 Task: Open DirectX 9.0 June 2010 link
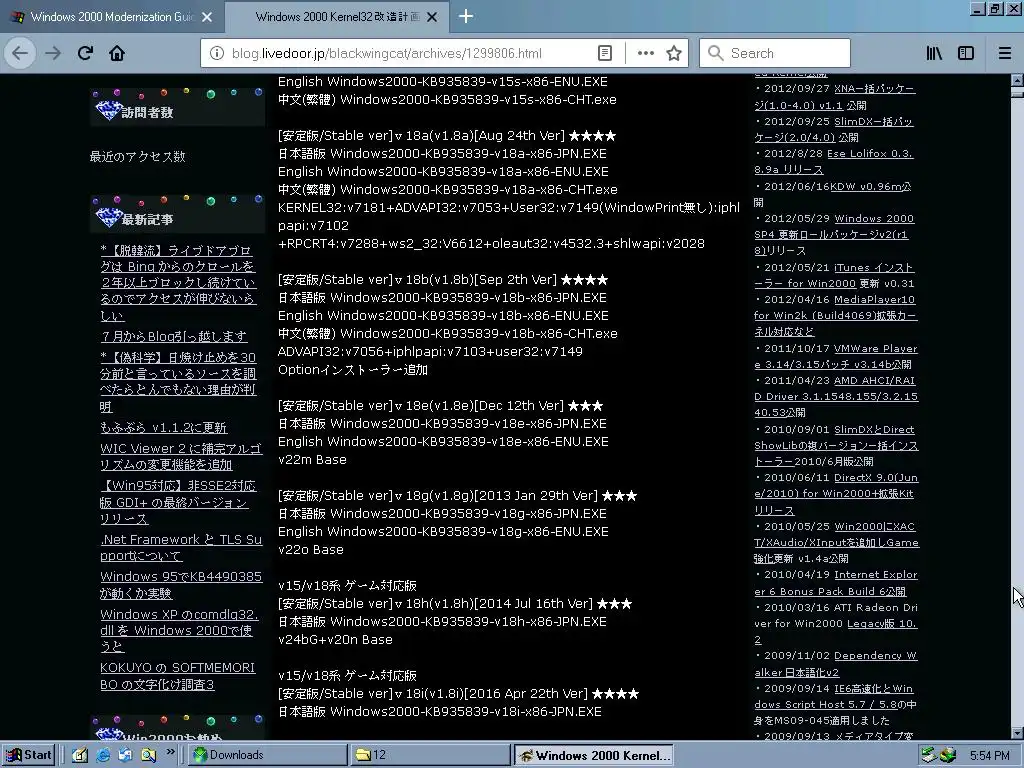[x=836, y=494]
